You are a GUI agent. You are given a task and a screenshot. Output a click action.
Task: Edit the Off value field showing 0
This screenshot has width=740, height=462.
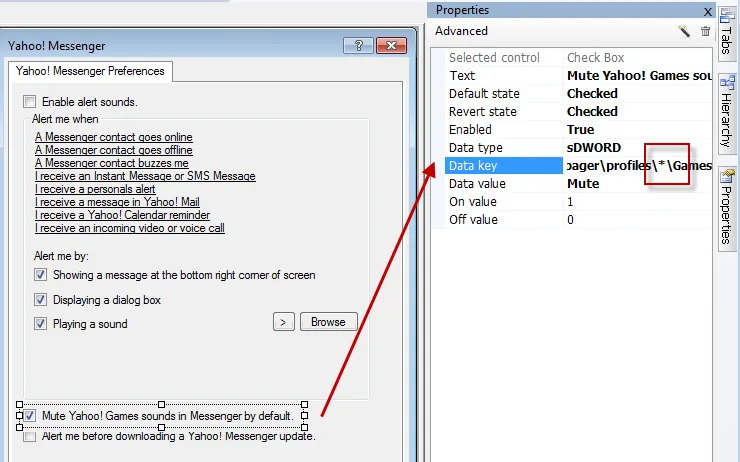[x=639, y=219]
